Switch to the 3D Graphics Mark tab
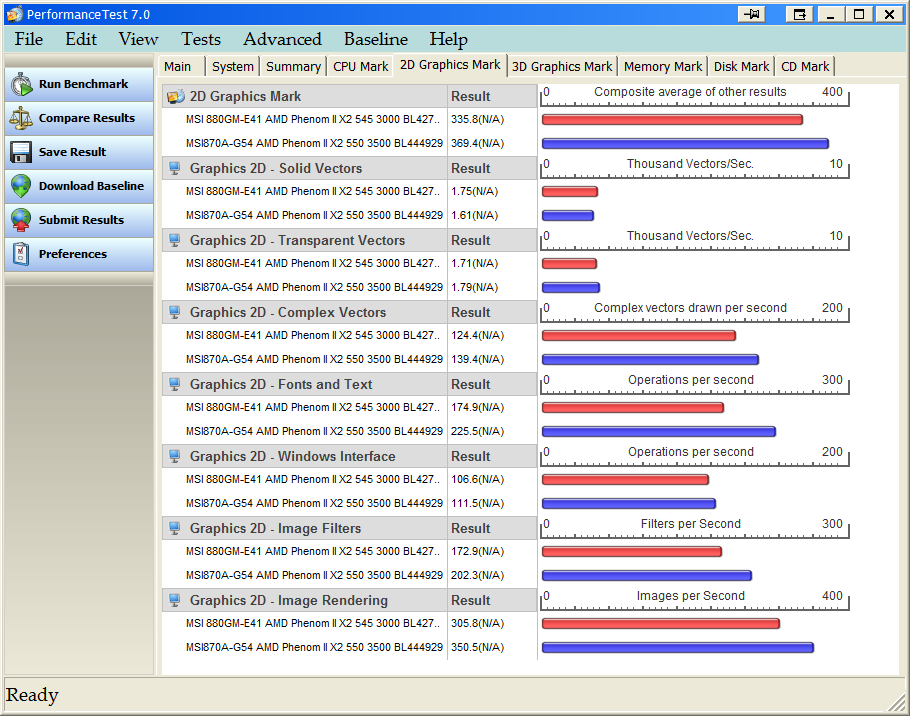 click(562, 67)
